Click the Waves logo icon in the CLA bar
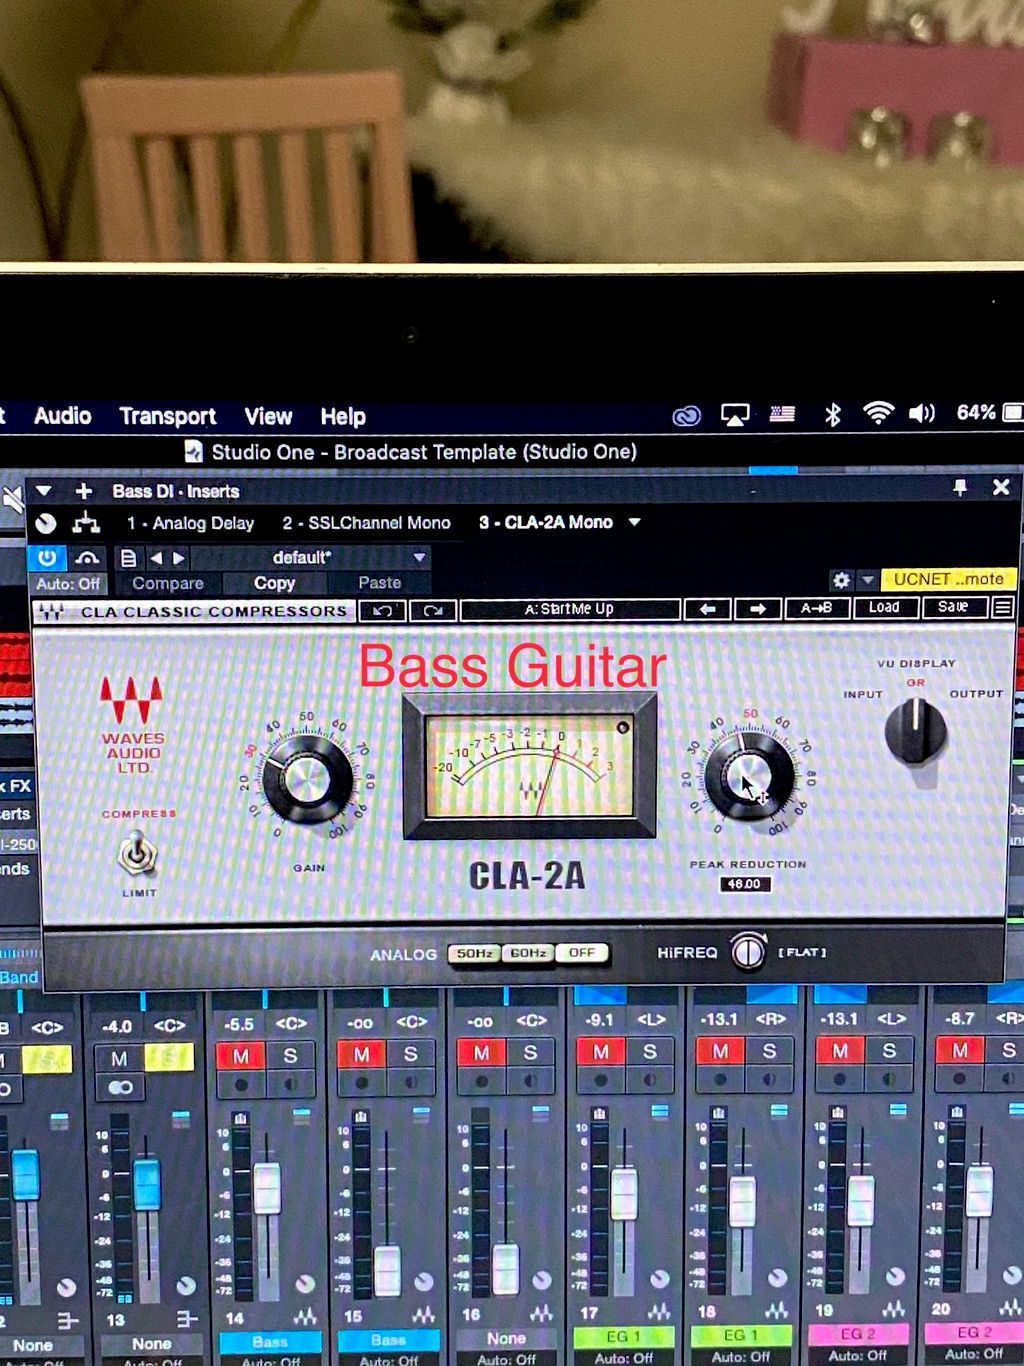The height and width of the screenshot is (1366, 1024). [52, 612]
